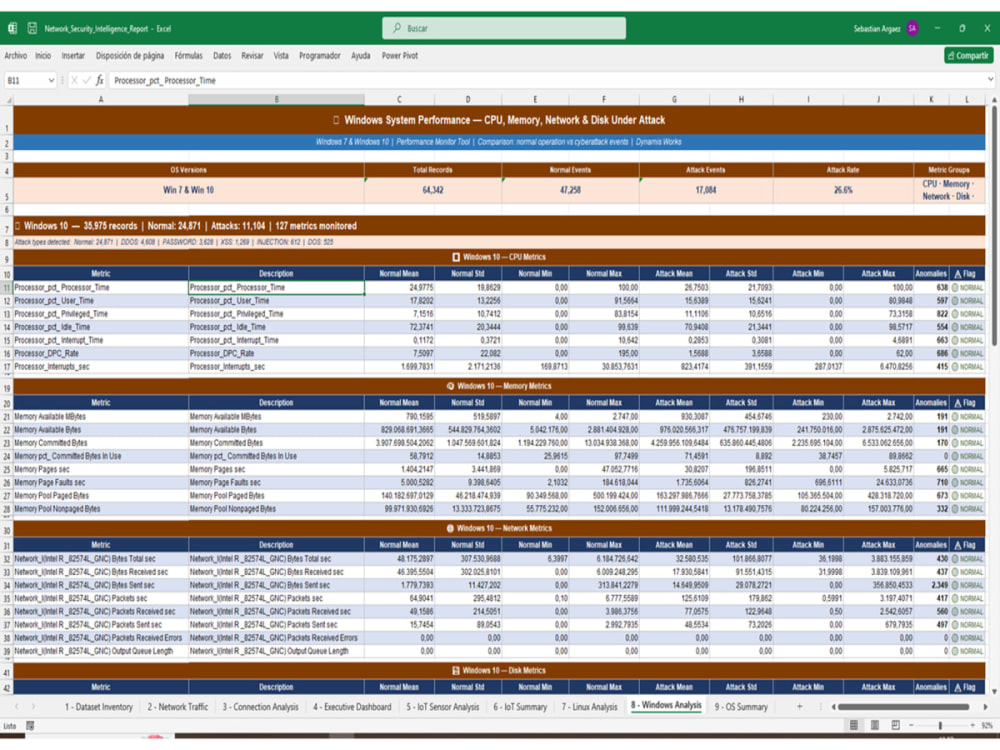Adjust the zoom slider in status bar
Viewport: 1000px width, 750px height.
click(940, 725)
